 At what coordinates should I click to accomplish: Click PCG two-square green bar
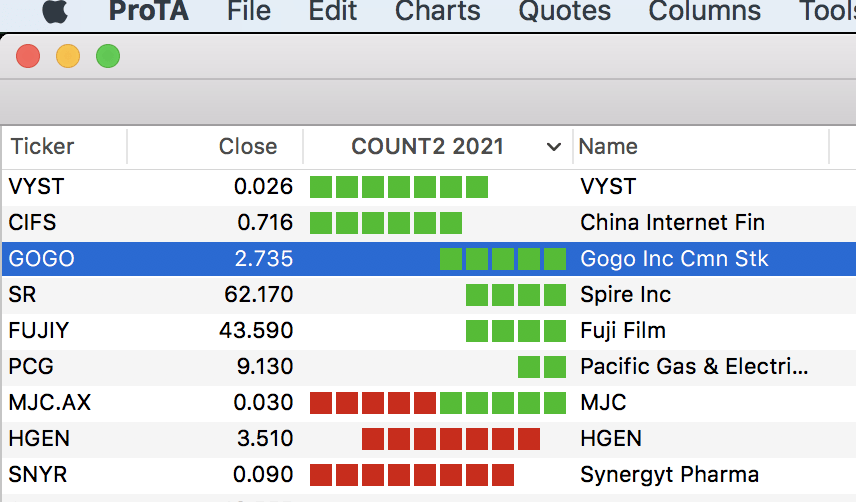point(542,367)
